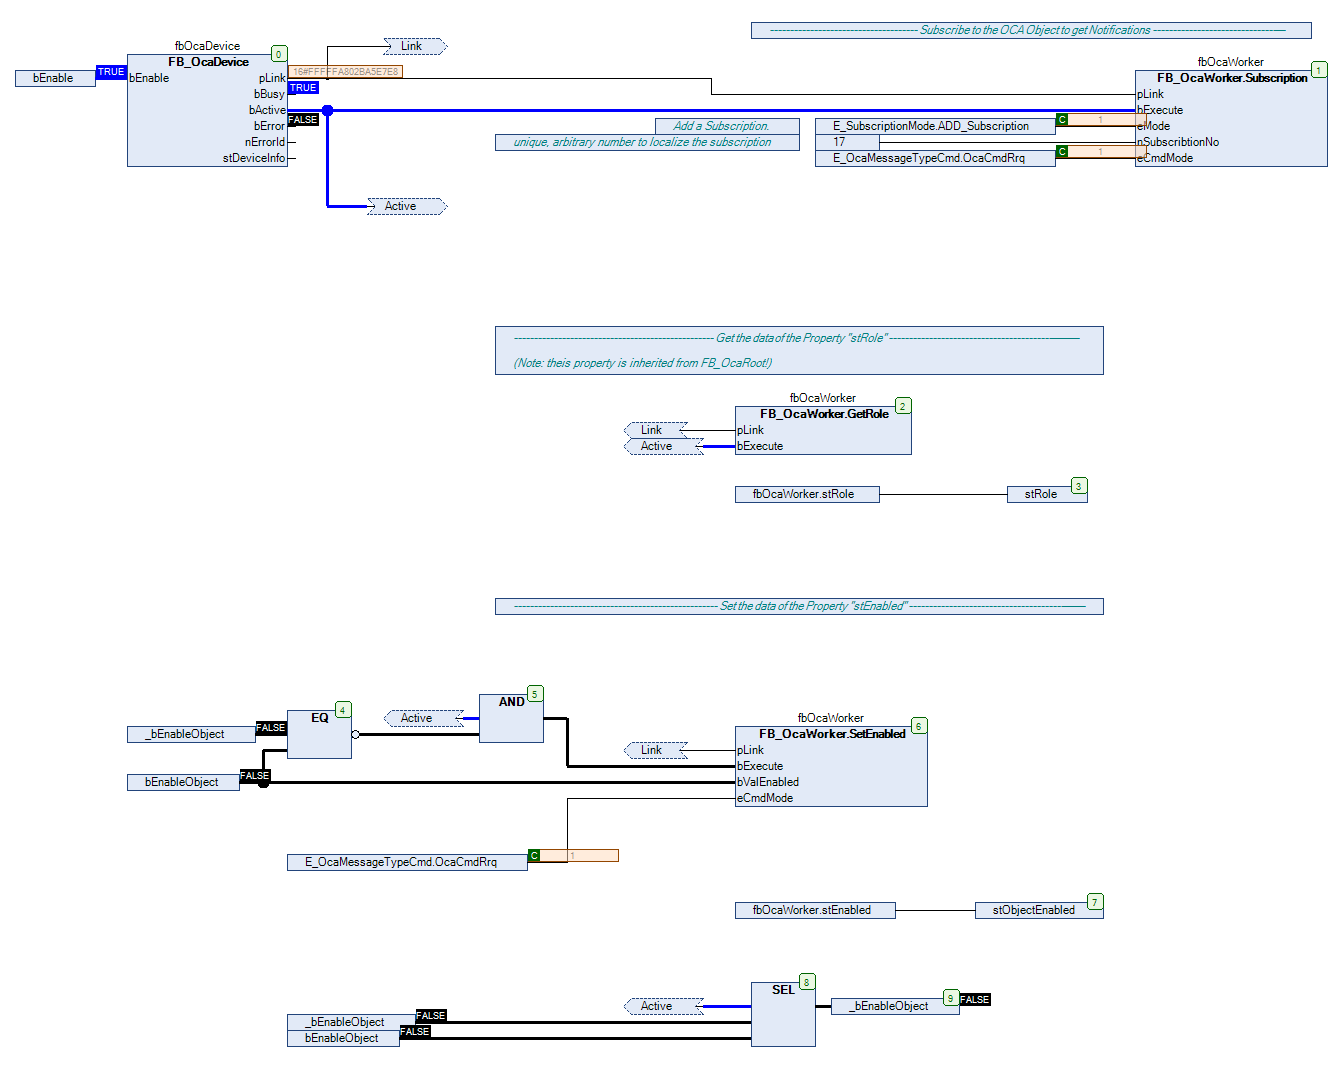The image size is (1335, 1073).
Task: Click green C icon beside ADD_Subscription constant
Action: tap(1062, 120)
